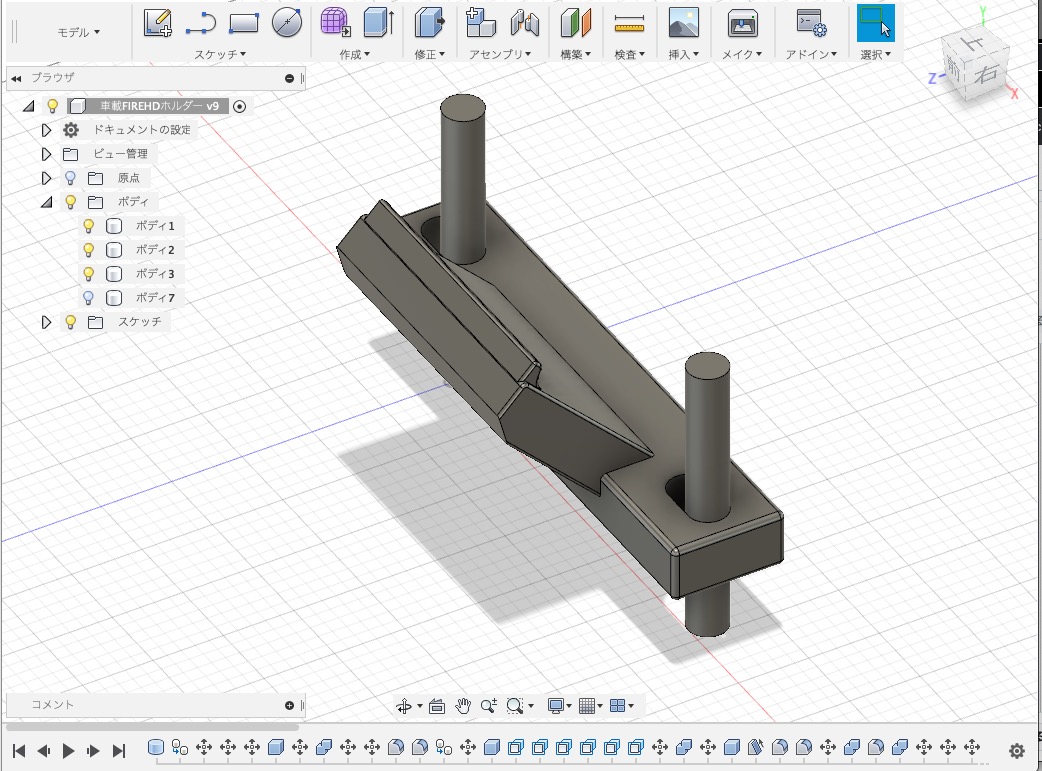Screen dimensions: 1042x771
Task: Select the Pan hand icon
Action: point(463,706)
